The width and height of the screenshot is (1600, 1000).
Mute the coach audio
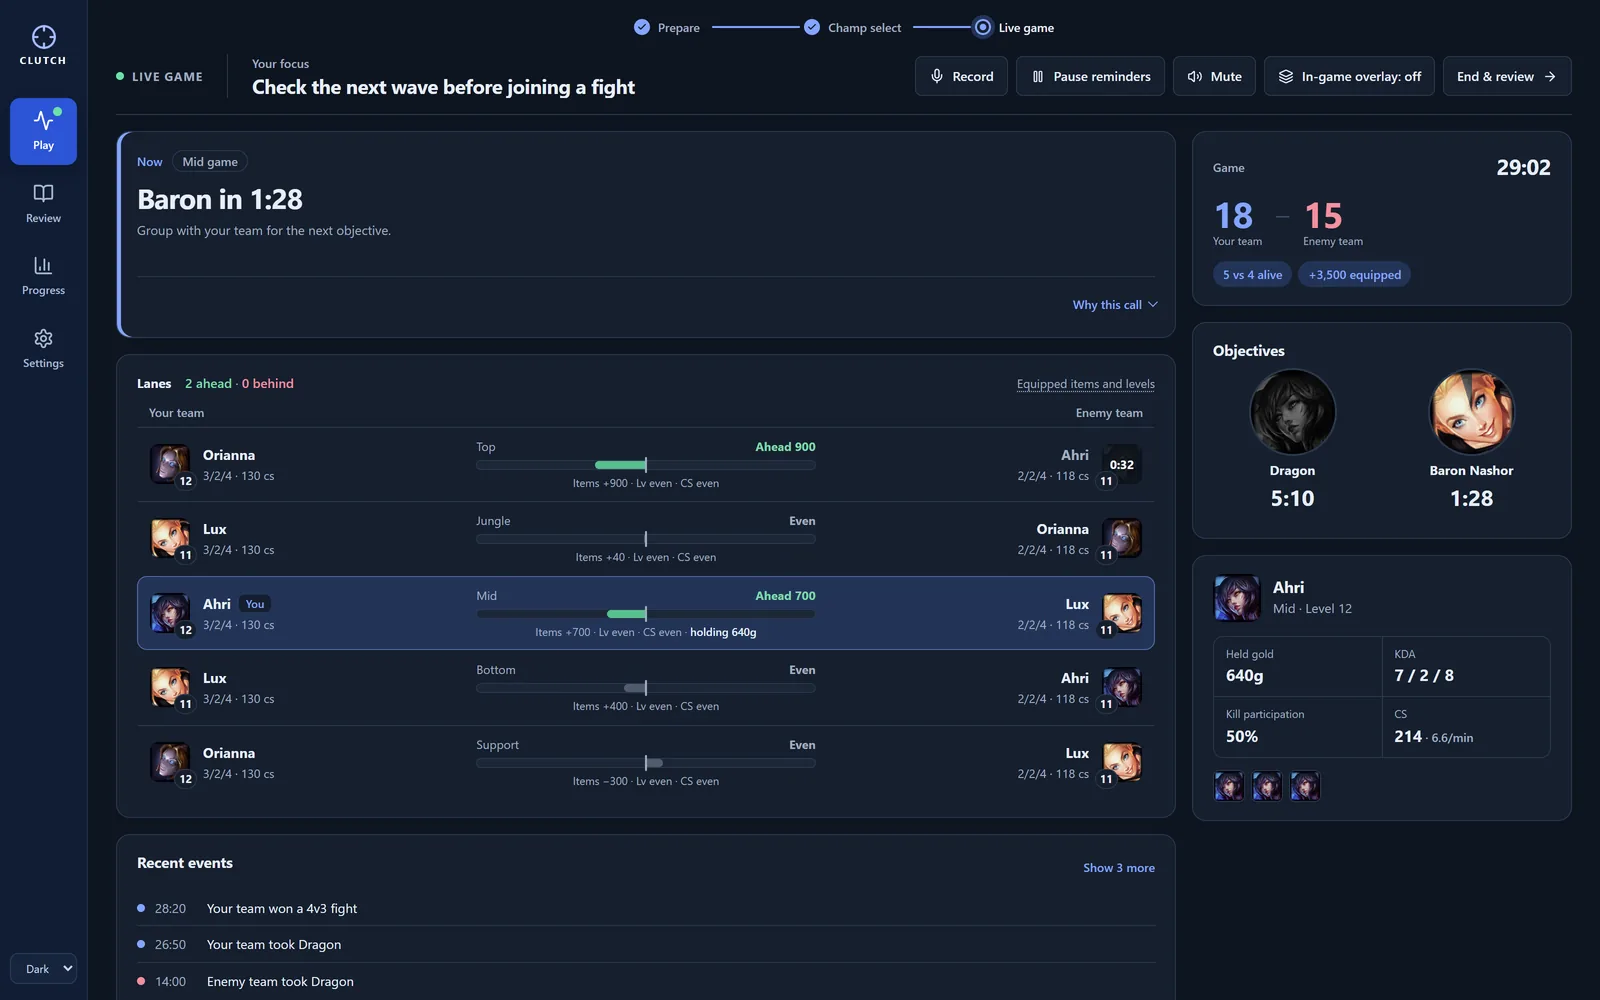(1214, 76)
